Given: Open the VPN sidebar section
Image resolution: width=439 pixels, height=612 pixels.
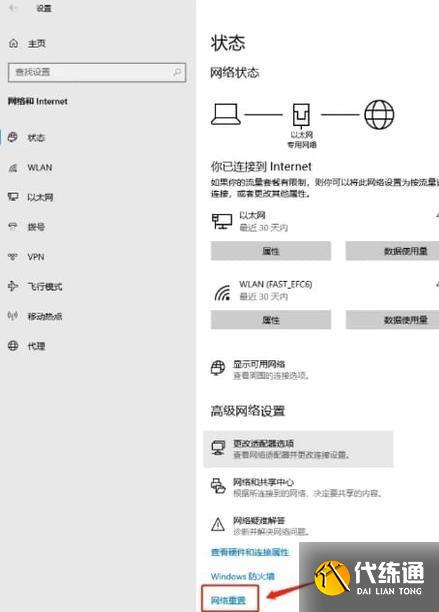Looking at the screenshot, I should coord(36,257).
